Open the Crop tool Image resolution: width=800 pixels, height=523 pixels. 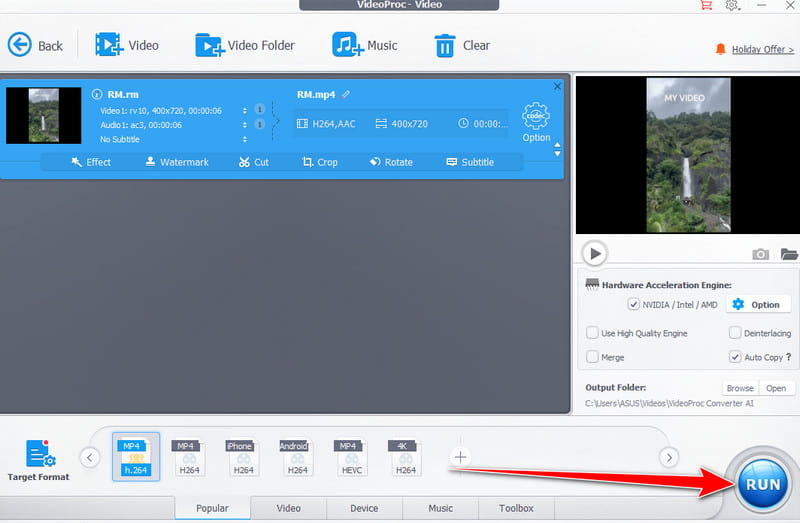pyautogui.click(x=308, y=162)
